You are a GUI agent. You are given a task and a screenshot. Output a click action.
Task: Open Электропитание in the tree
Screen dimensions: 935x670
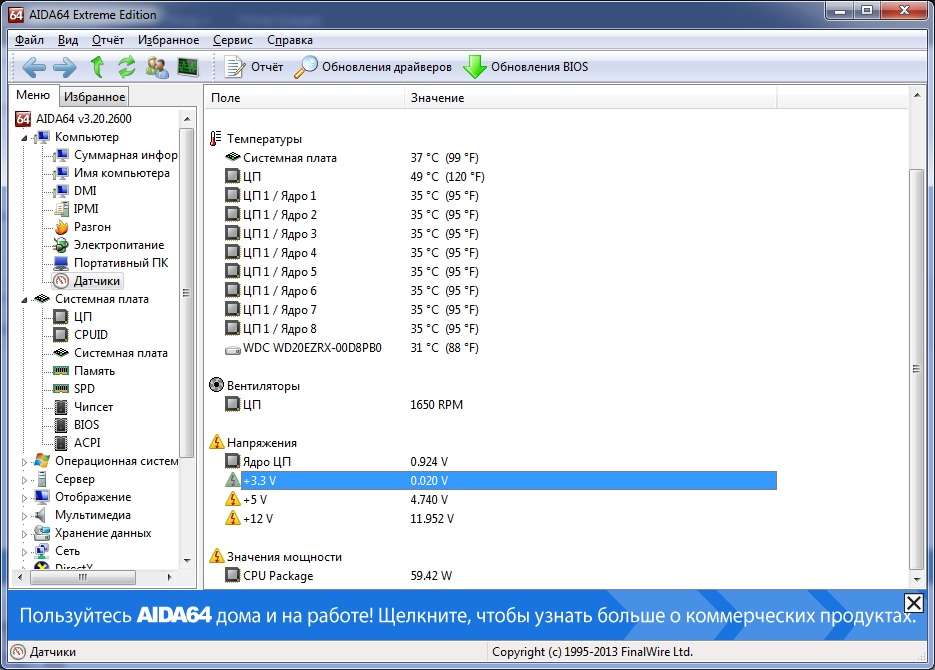pyautogui.click(x=109, y=245)
